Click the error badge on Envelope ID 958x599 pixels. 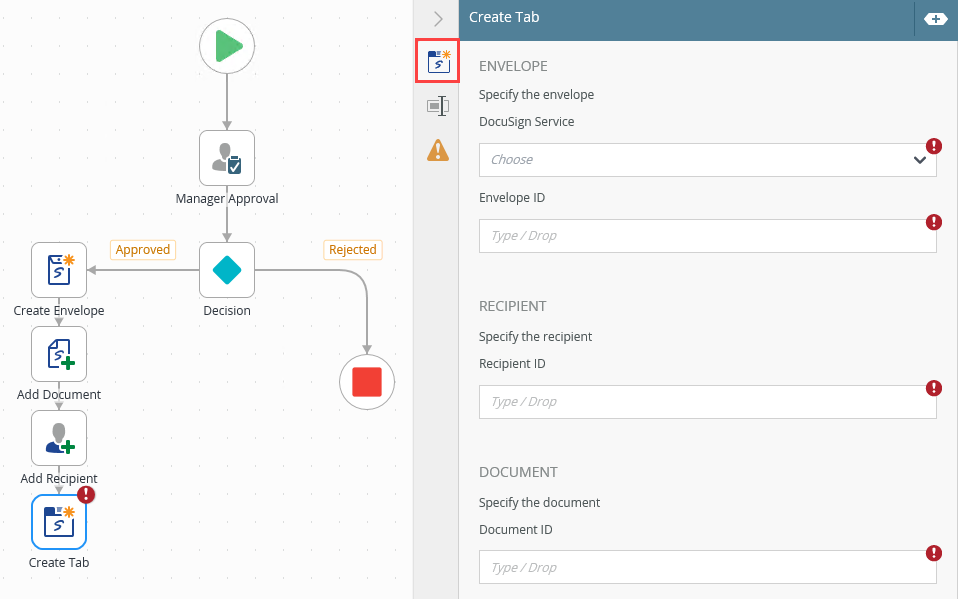[x=934, y=222]
